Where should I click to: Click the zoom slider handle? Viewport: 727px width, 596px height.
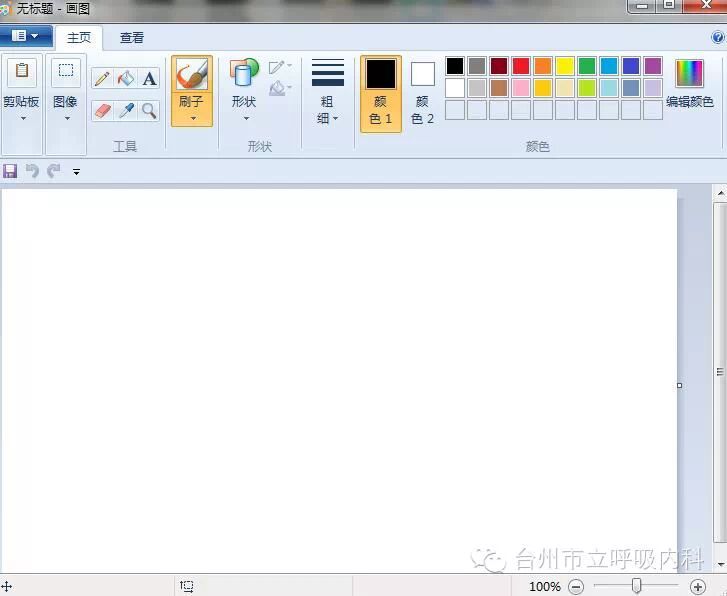(x=637, y=586)
